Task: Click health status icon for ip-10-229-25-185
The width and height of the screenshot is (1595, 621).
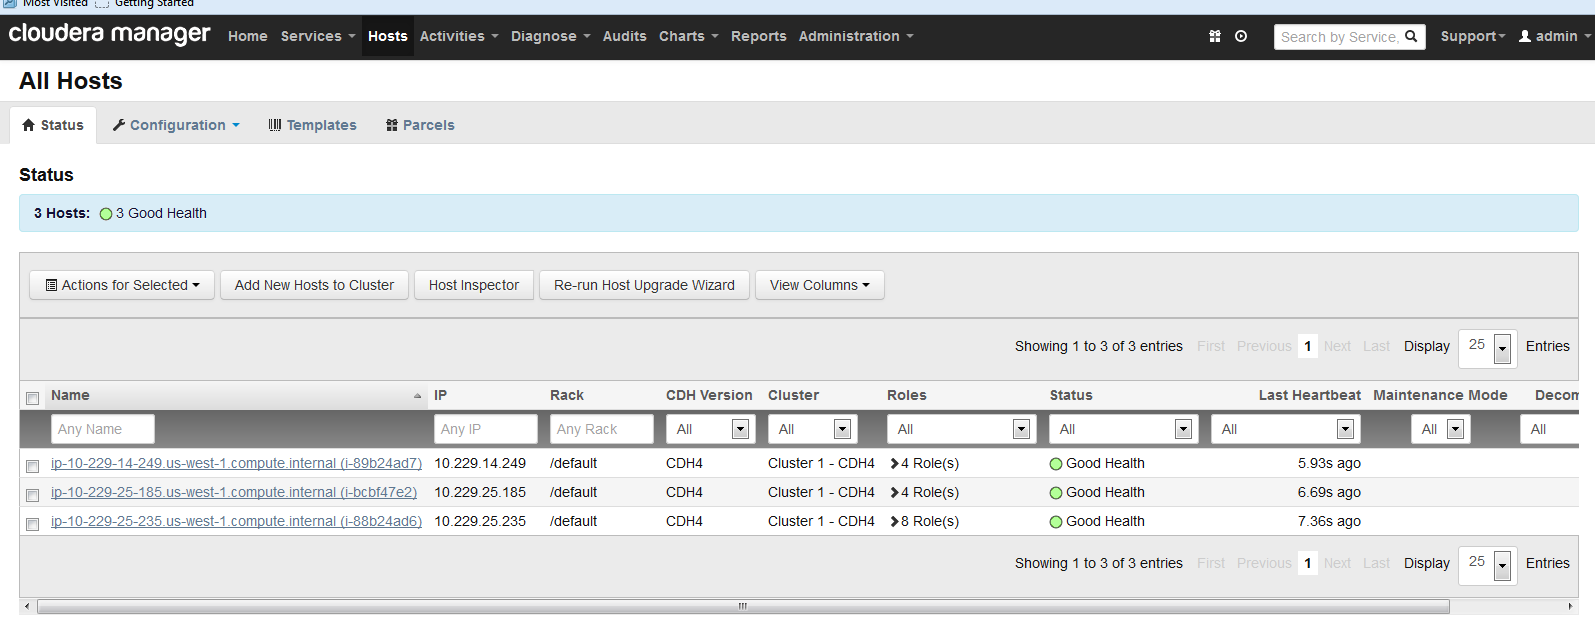Action: [x=1056, y=493]
